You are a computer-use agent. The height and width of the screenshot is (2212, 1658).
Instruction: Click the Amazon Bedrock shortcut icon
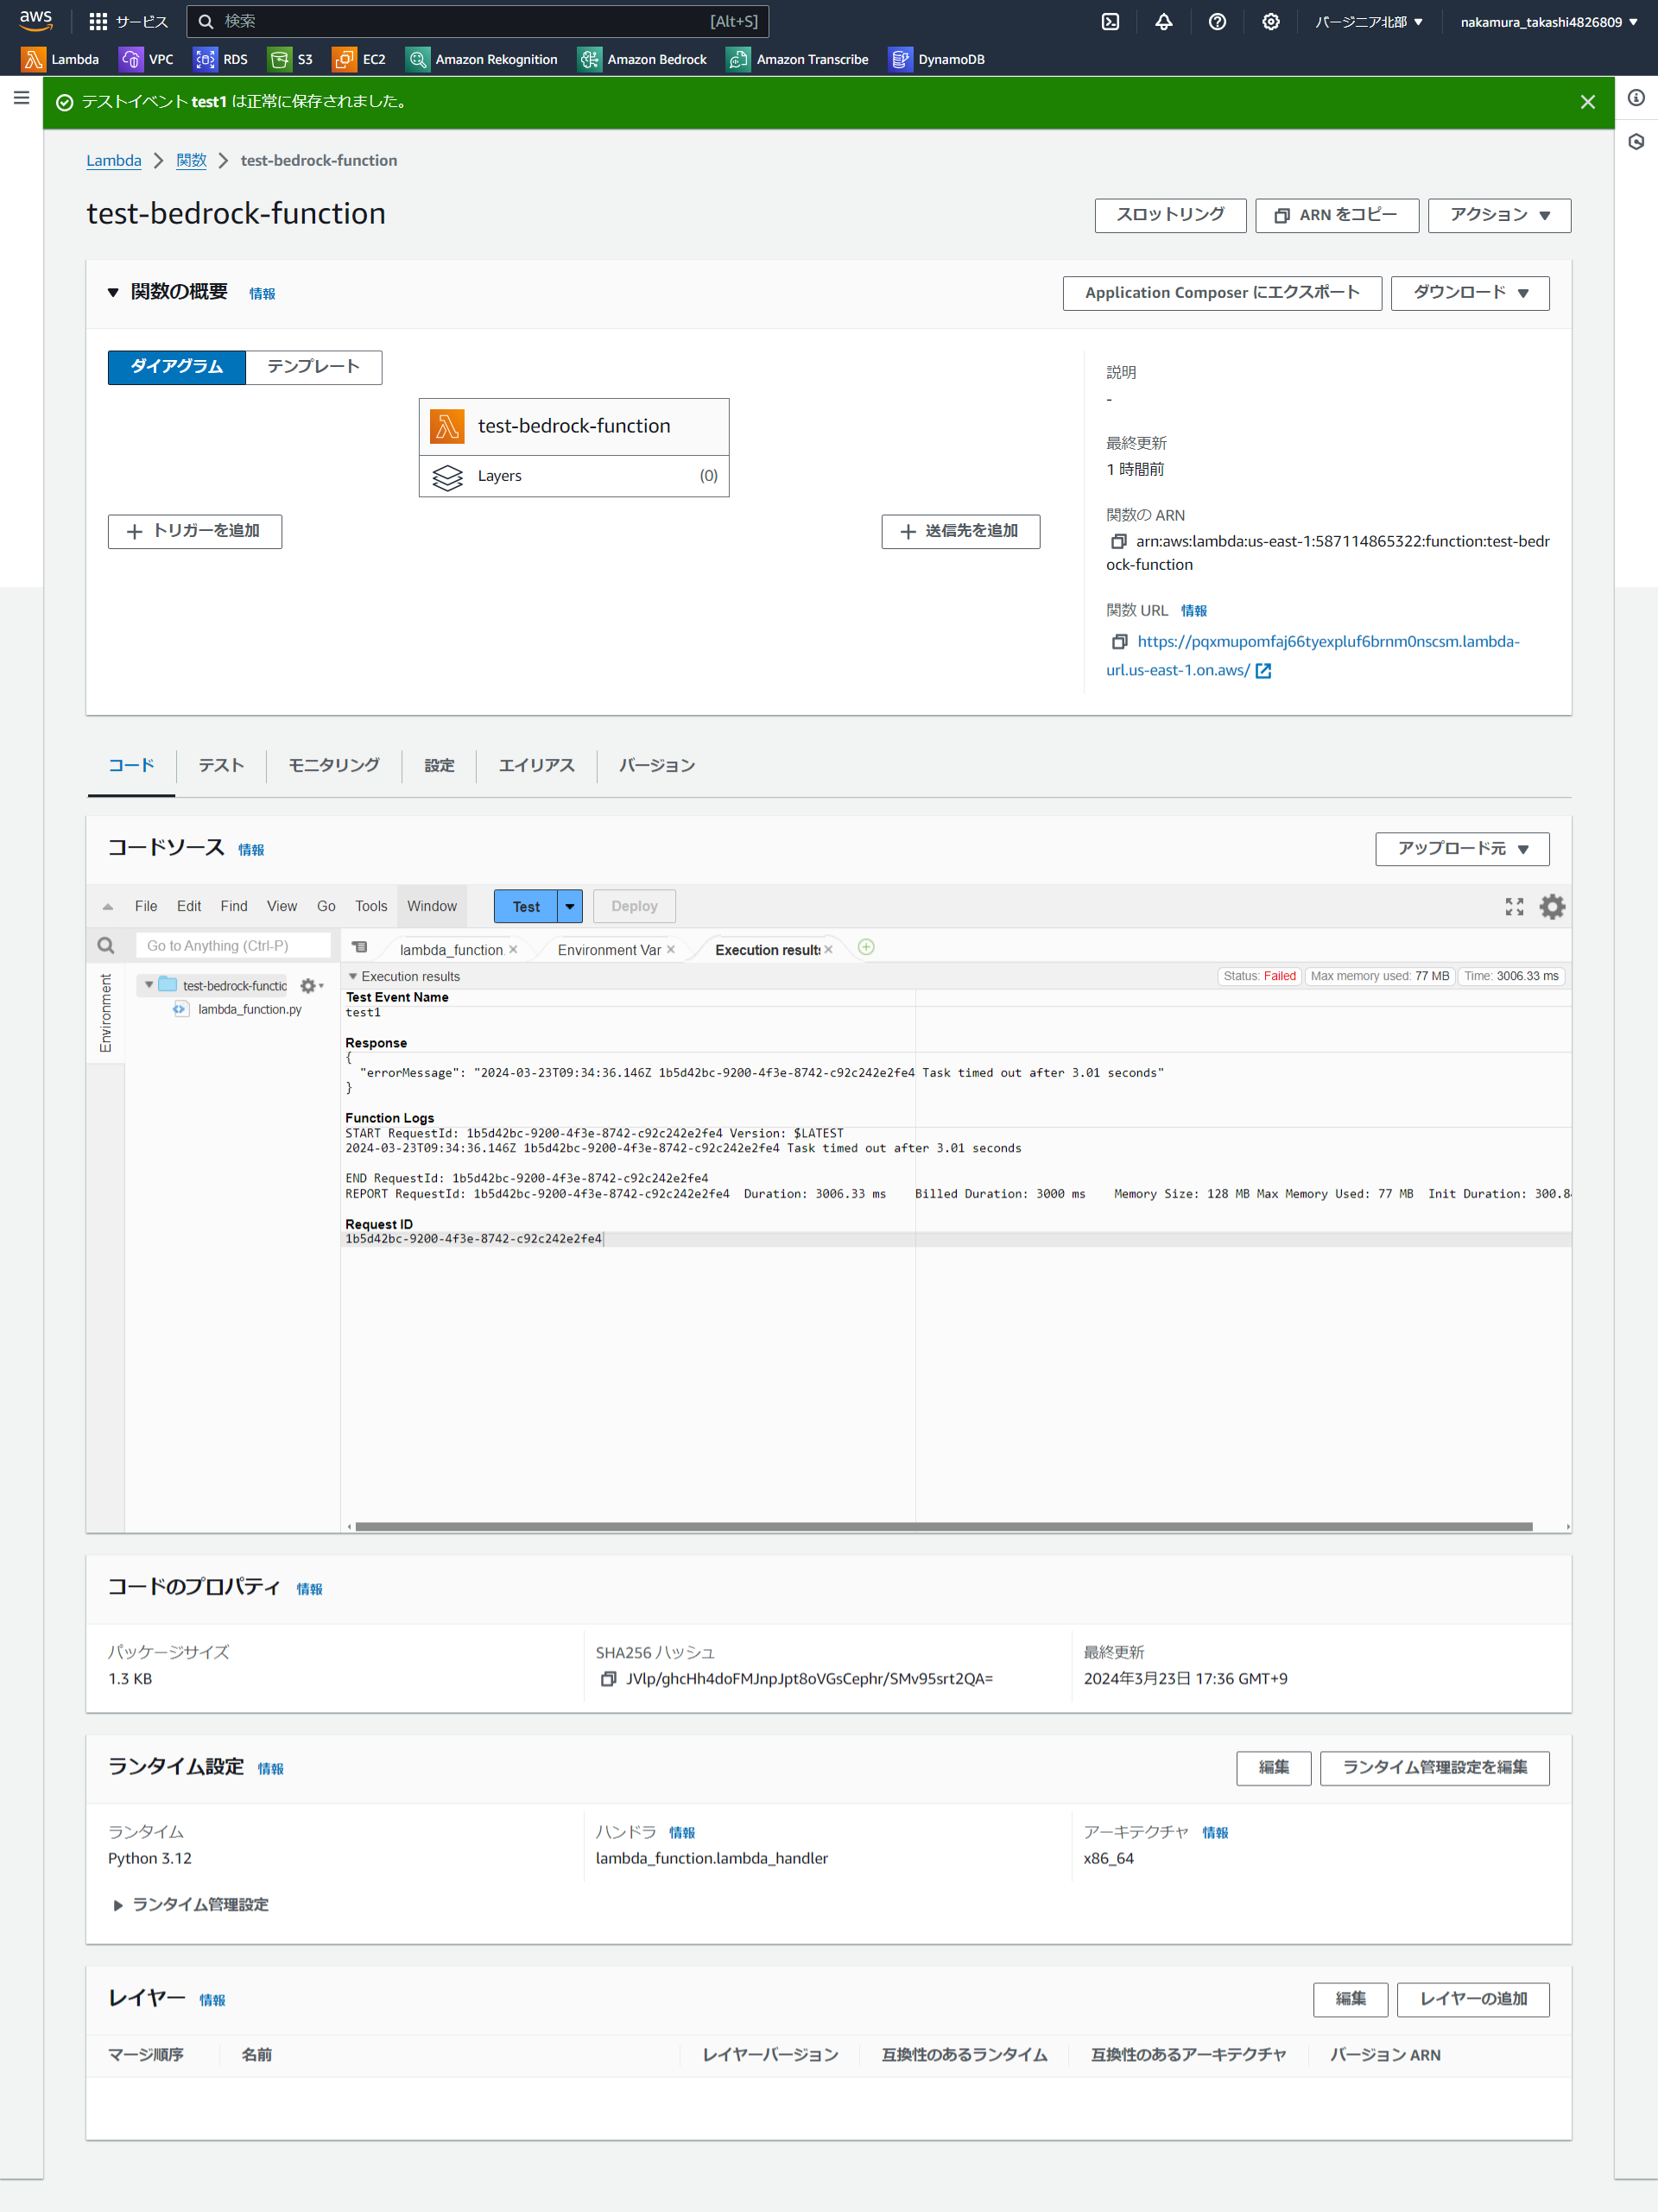pos(590,60)
